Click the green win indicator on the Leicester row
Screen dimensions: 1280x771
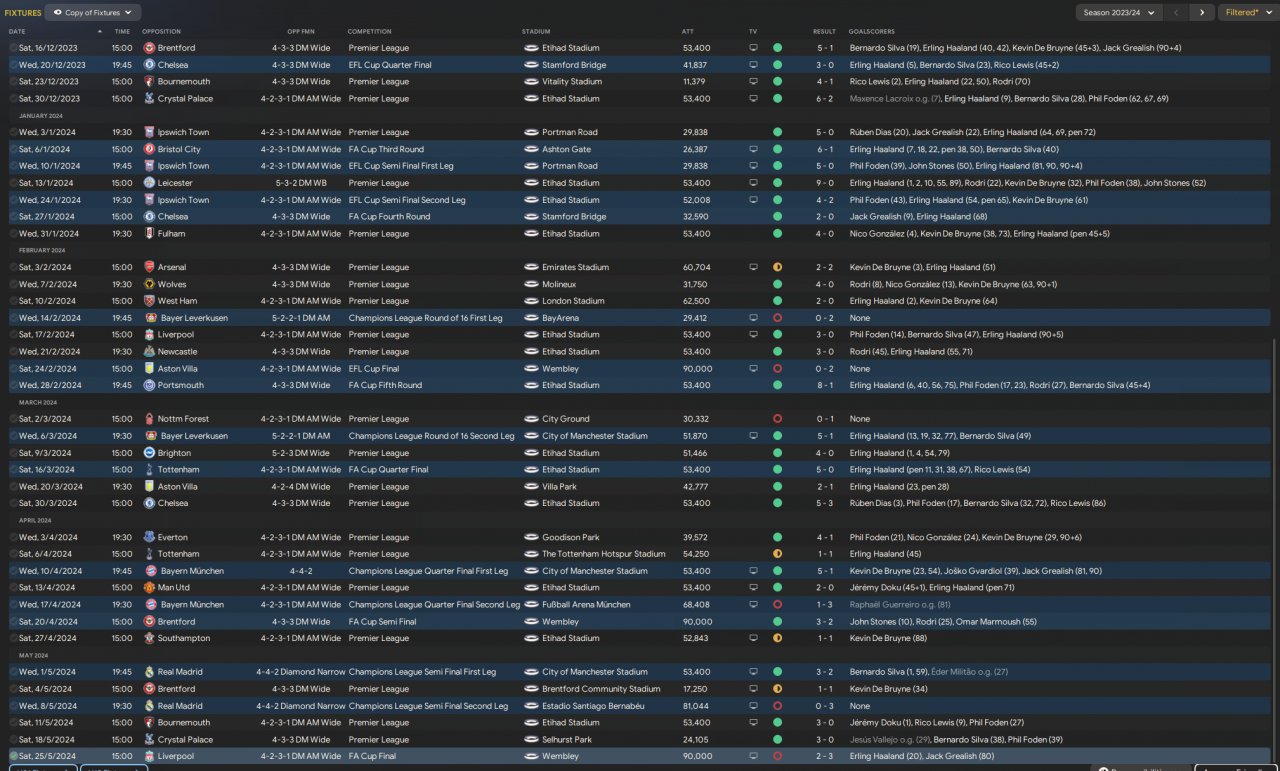(x=777, y=183)
